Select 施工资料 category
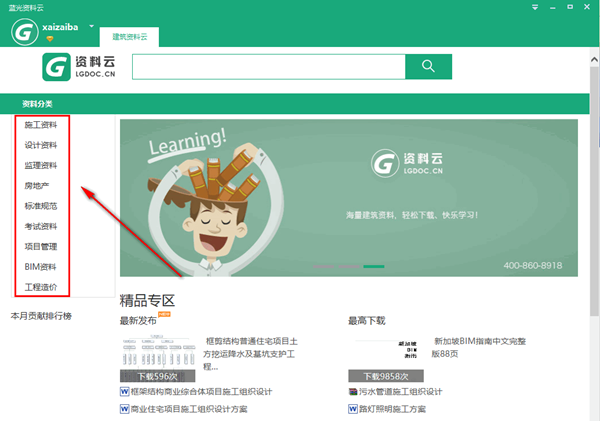 41,125
